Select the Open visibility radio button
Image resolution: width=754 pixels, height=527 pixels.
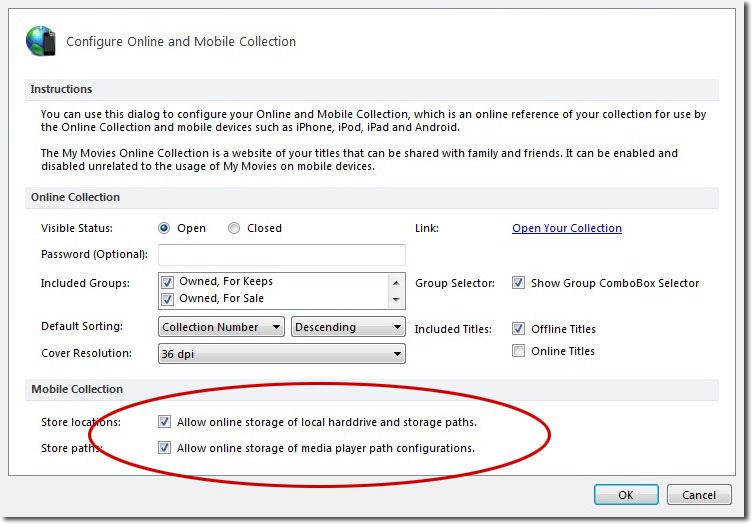pos(164,228)
